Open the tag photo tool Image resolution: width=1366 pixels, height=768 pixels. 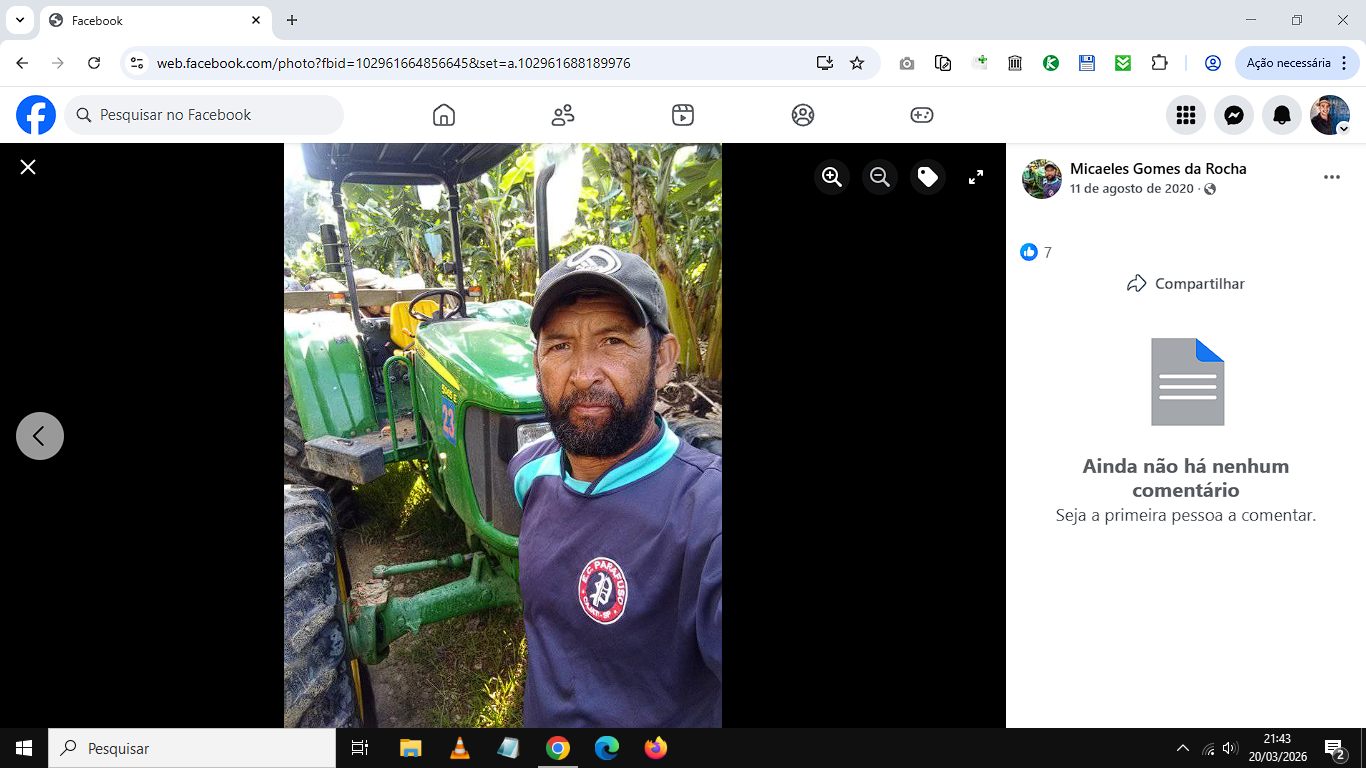(x=928, y=177)
